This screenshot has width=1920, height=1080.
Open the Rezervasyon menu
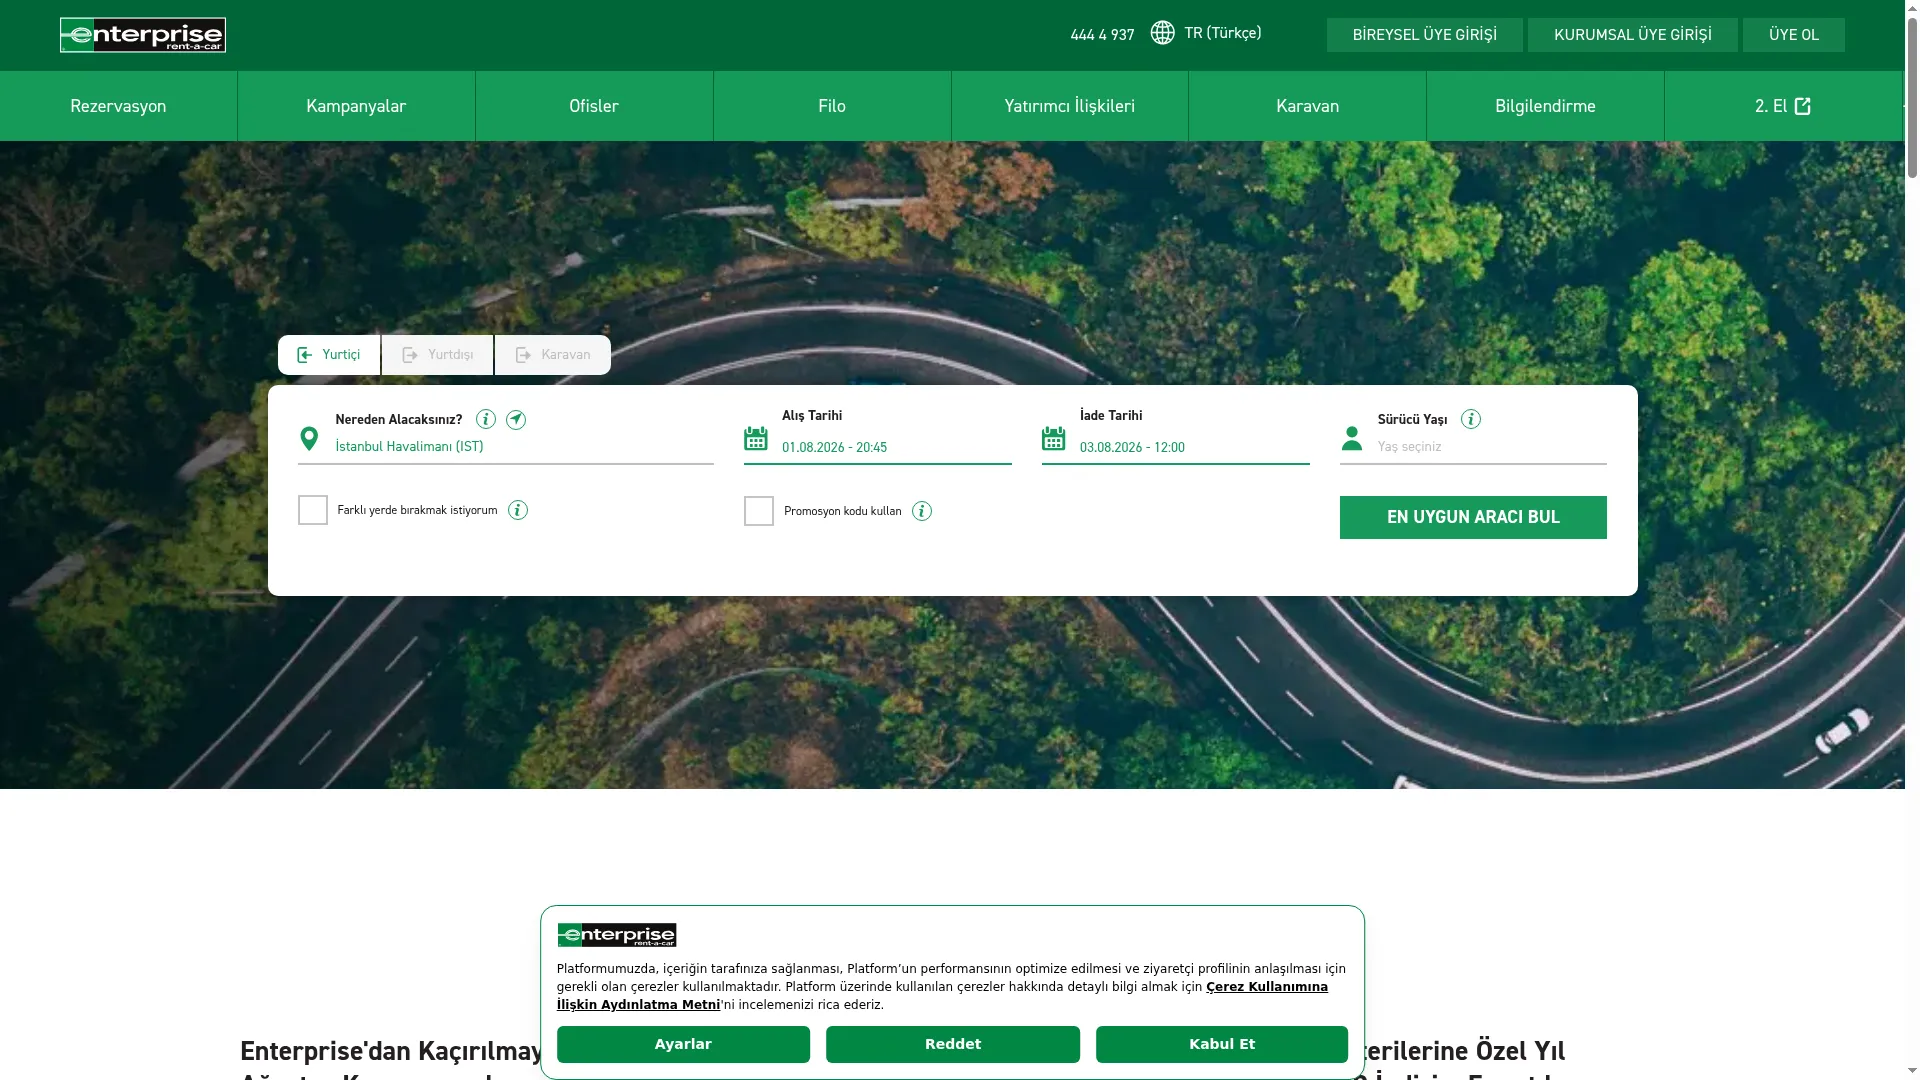coord(118,106)
